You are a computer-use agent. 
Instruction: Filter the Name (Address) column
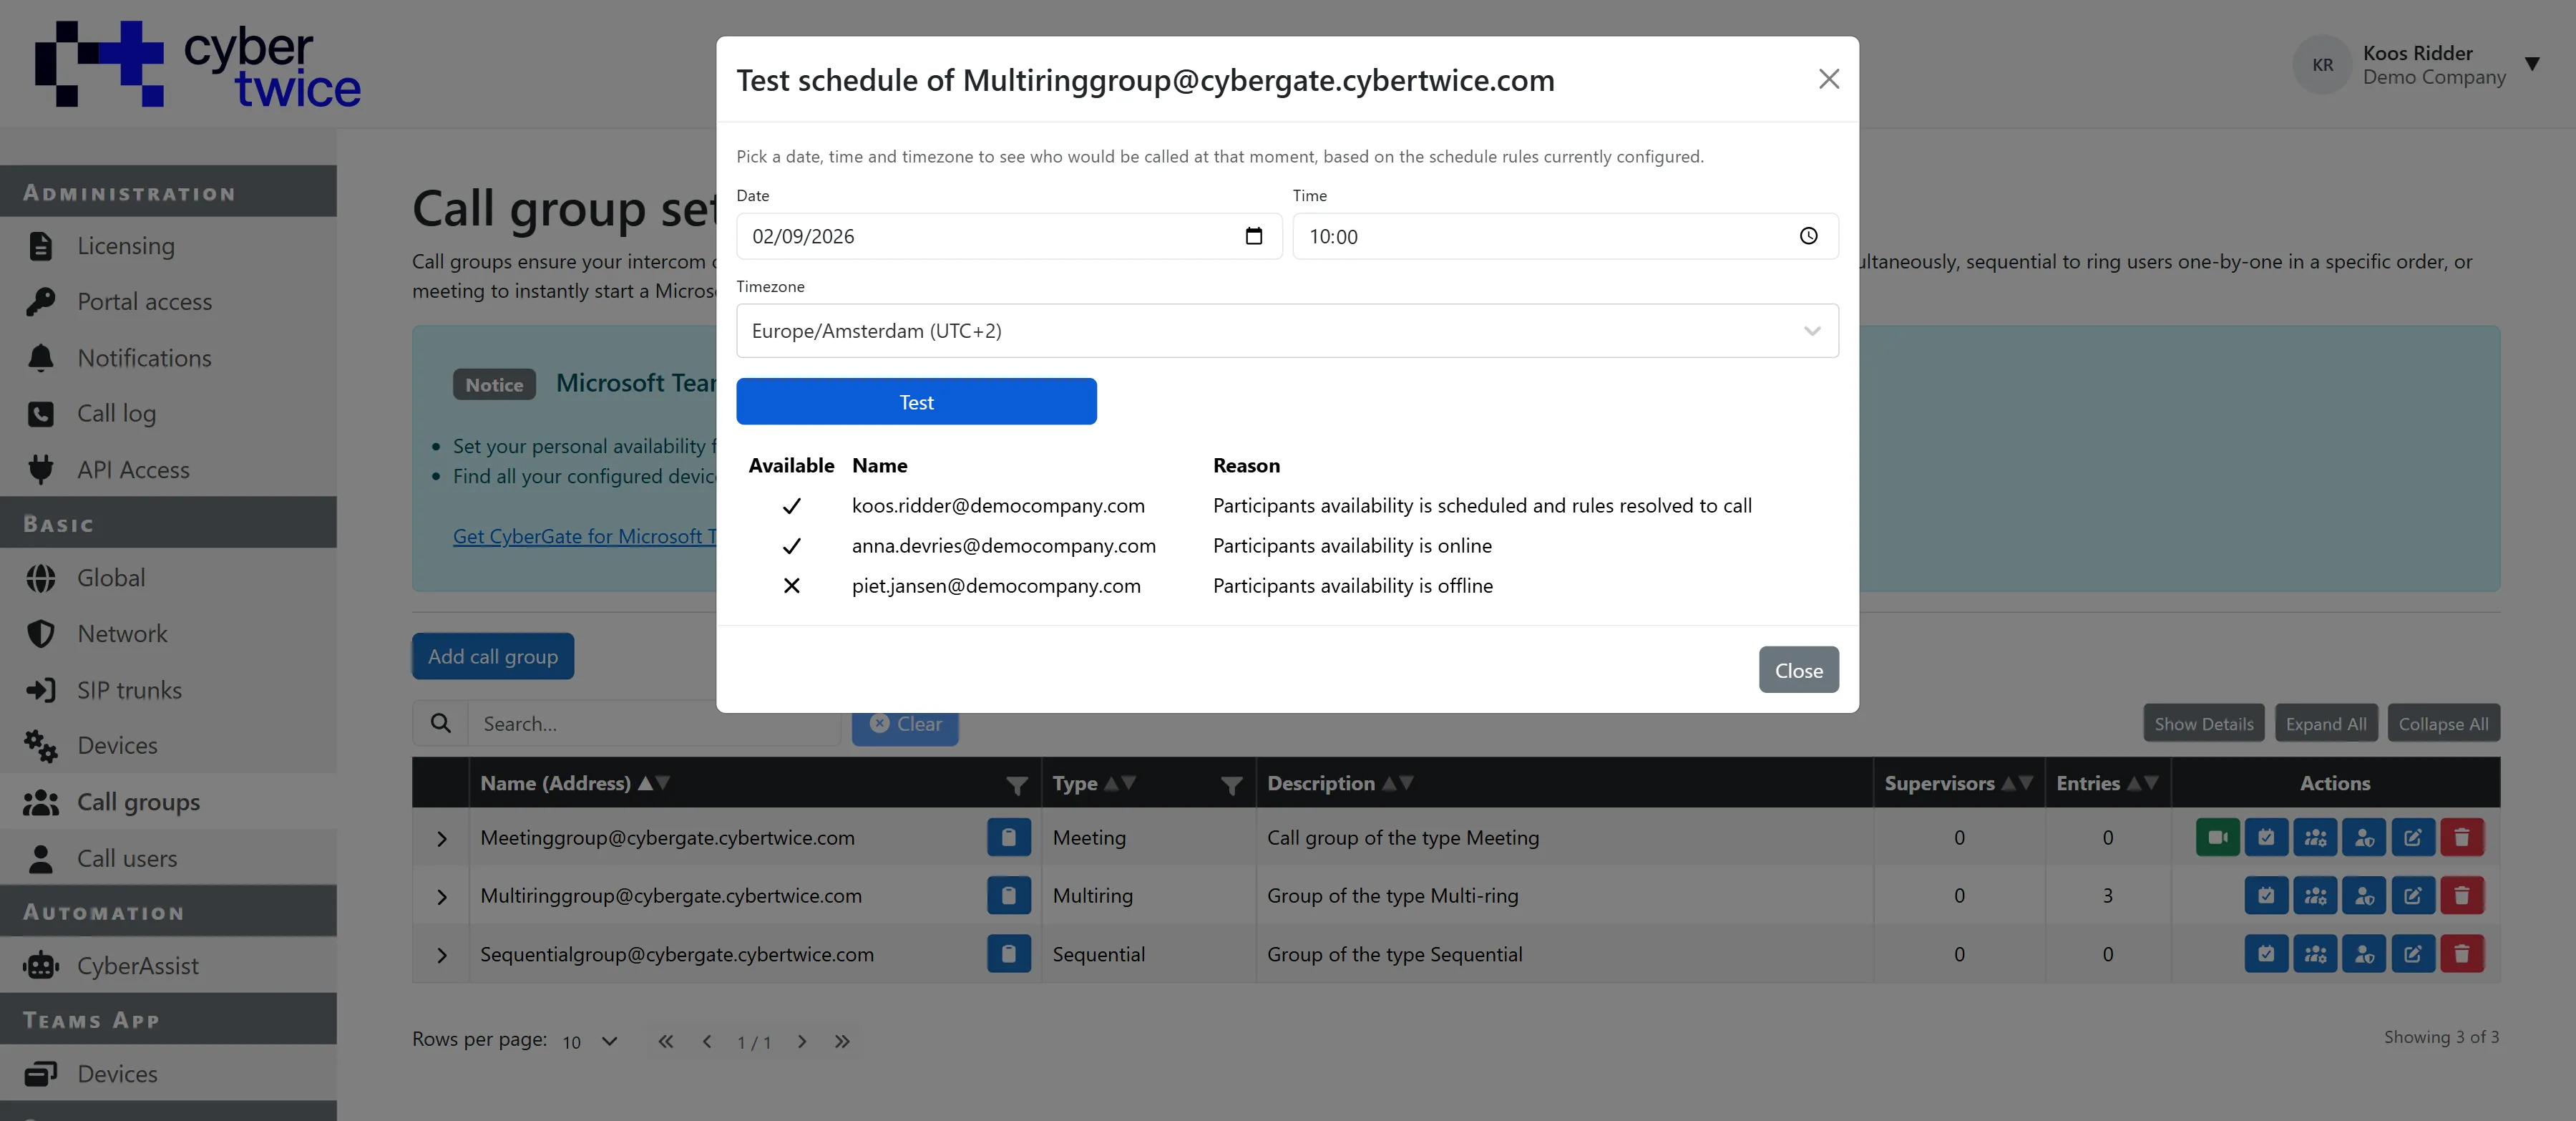1016,785
